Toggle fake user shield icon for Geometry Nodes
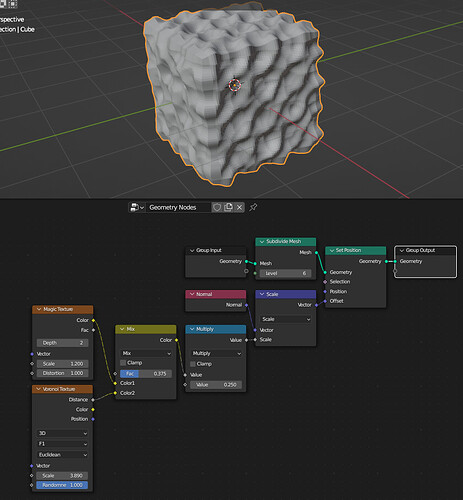The image size is (463, 500). [x=217, y=207]
